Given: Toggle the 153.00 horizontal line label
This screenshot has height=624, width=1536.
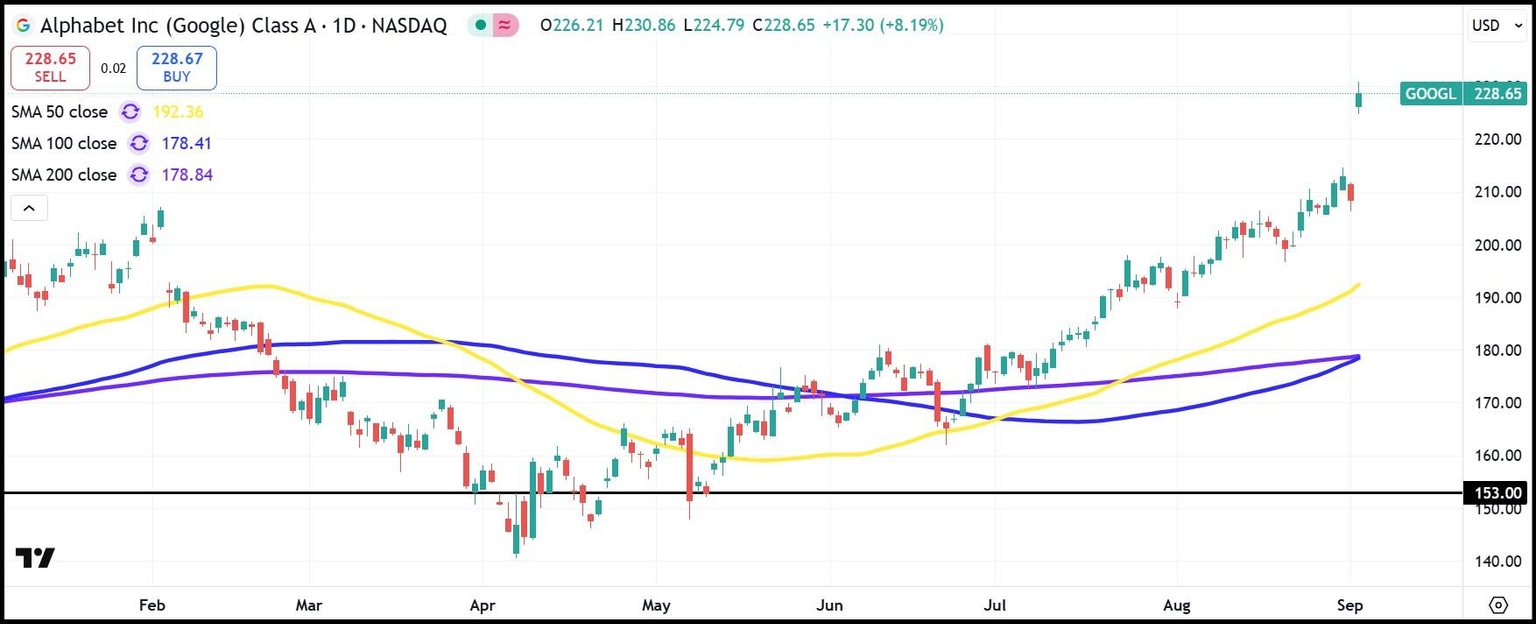Looking at the screenshot, I should tap(1496, 493).
